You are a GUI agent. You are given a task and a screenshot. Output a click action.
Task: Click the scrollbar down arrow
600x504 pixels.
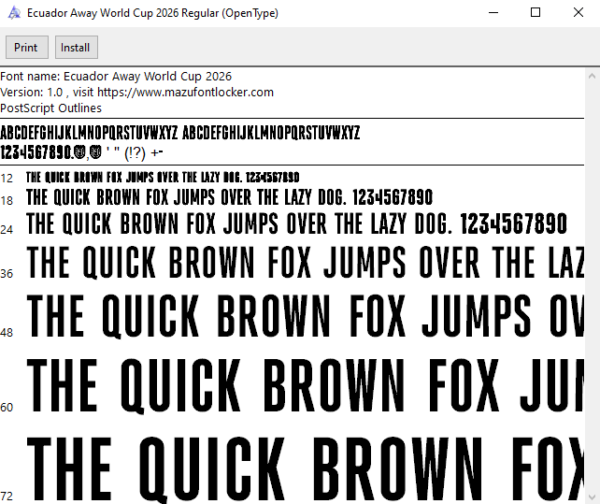(592, 497)
